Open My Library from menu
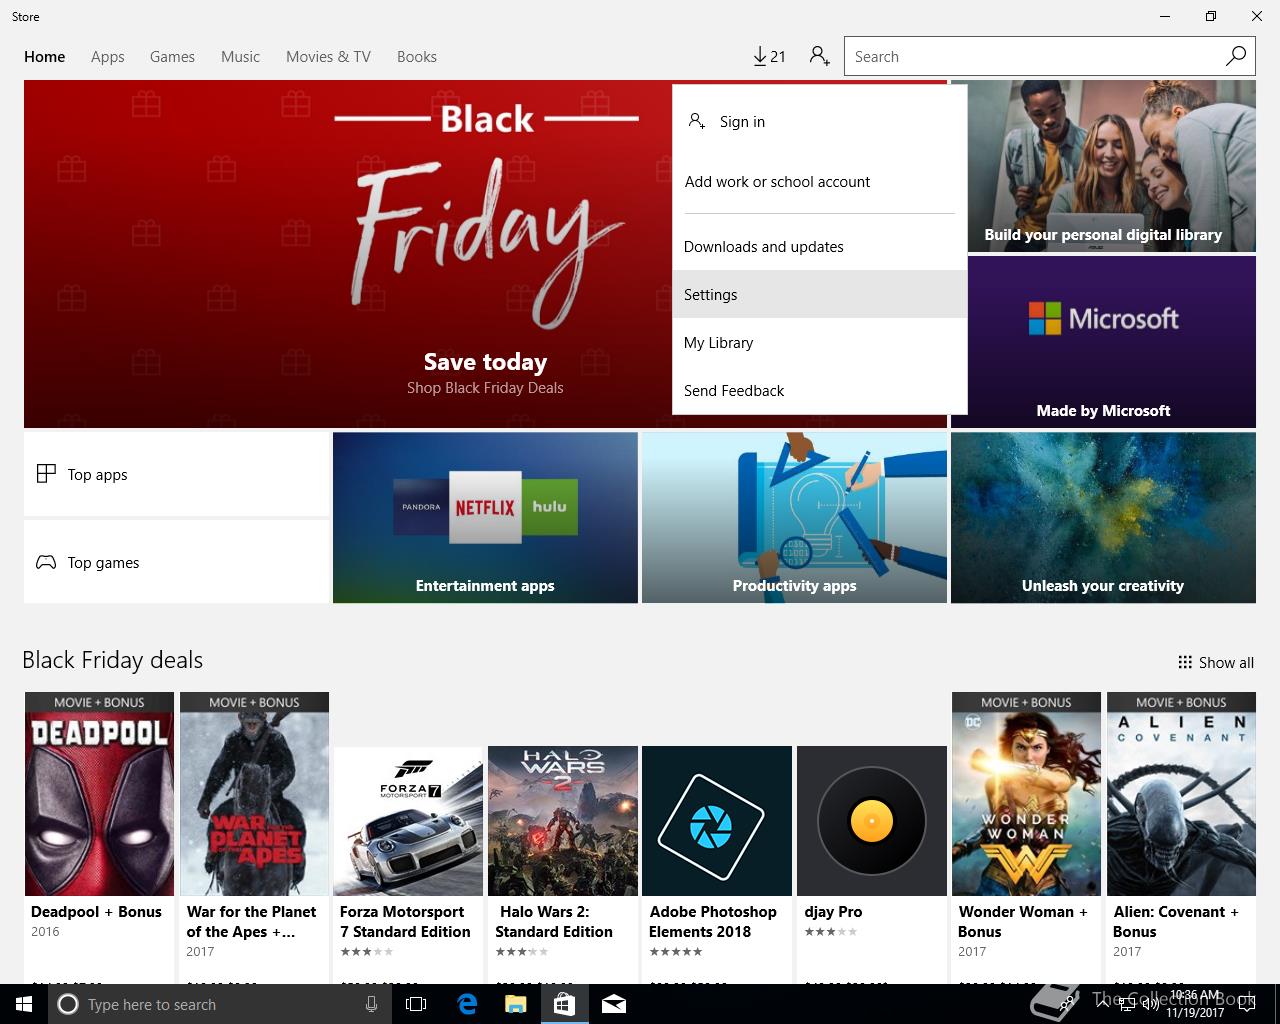Viewport: 1280px width, 1024px height. pyautogui.click(x=820, y=342)
